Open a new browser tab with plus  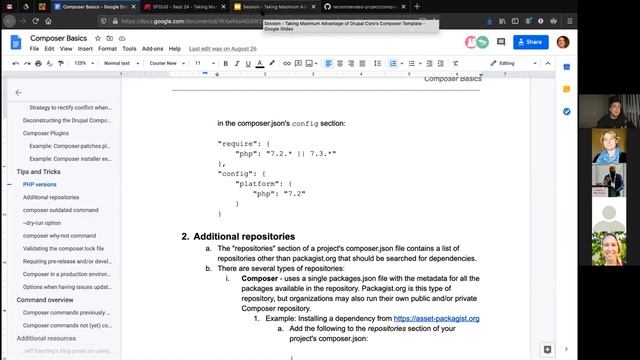(x=417, y=7)
